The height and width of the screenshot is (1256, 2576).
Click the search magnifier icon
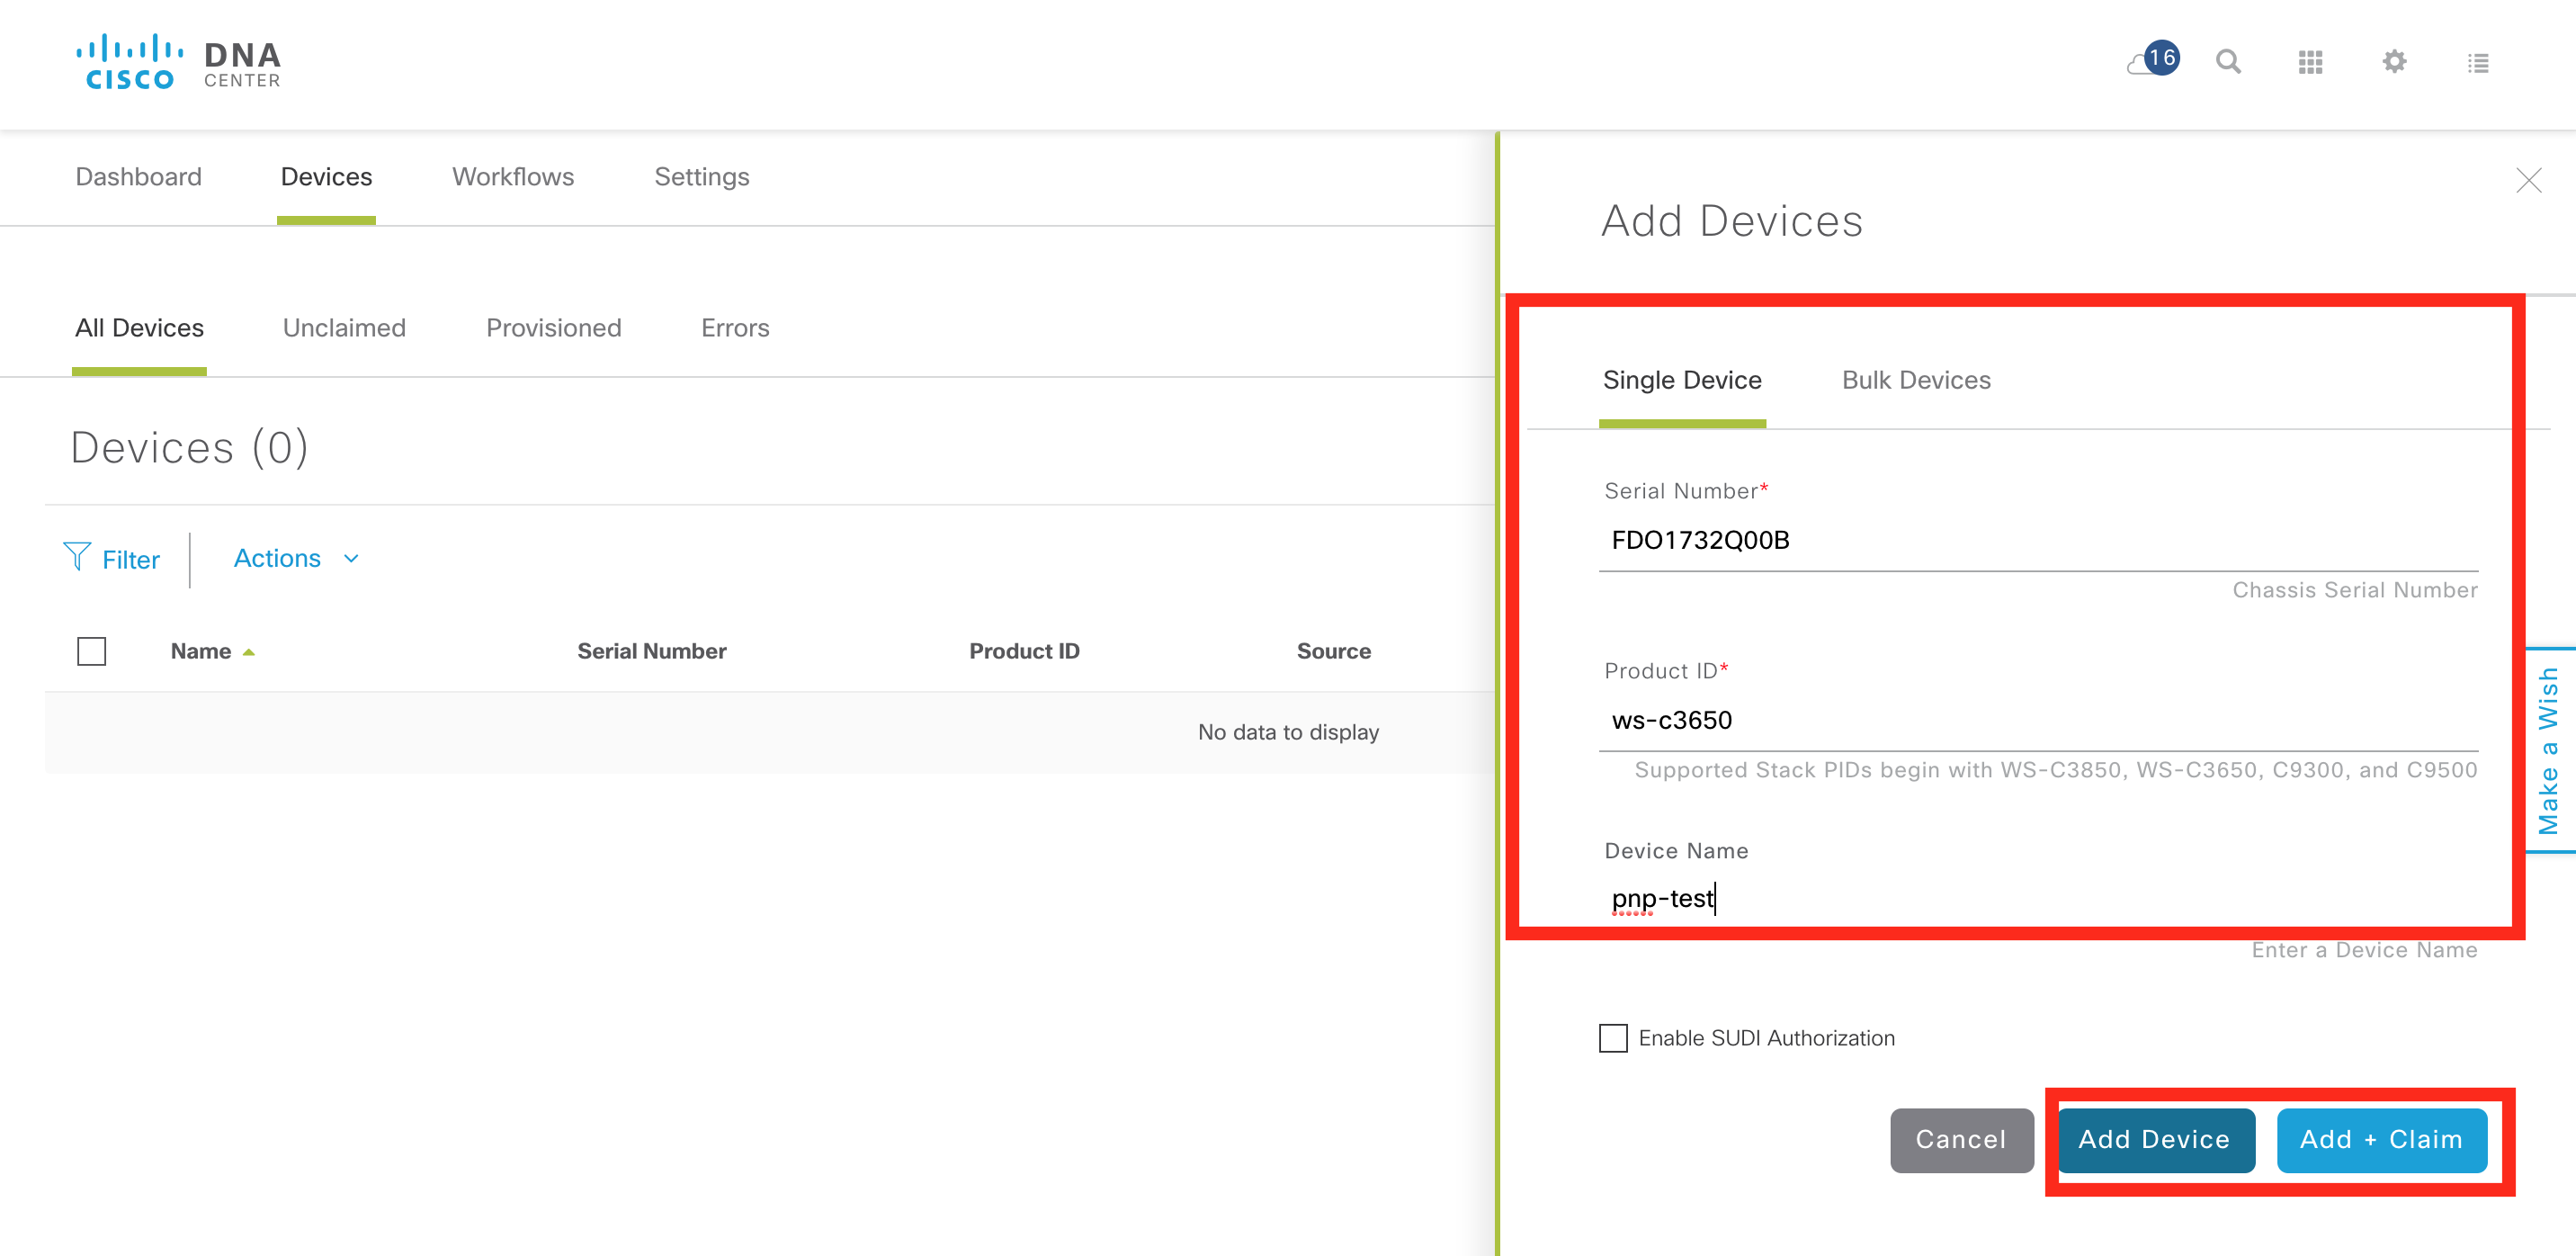(2228, 62)
